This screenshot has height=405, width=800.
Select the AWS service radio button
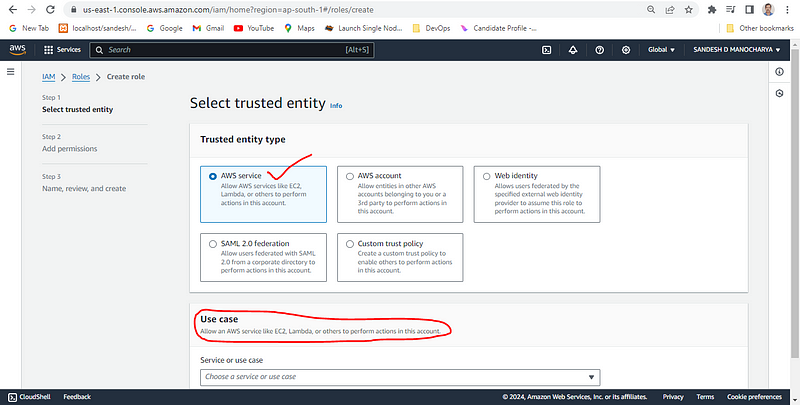213,176
